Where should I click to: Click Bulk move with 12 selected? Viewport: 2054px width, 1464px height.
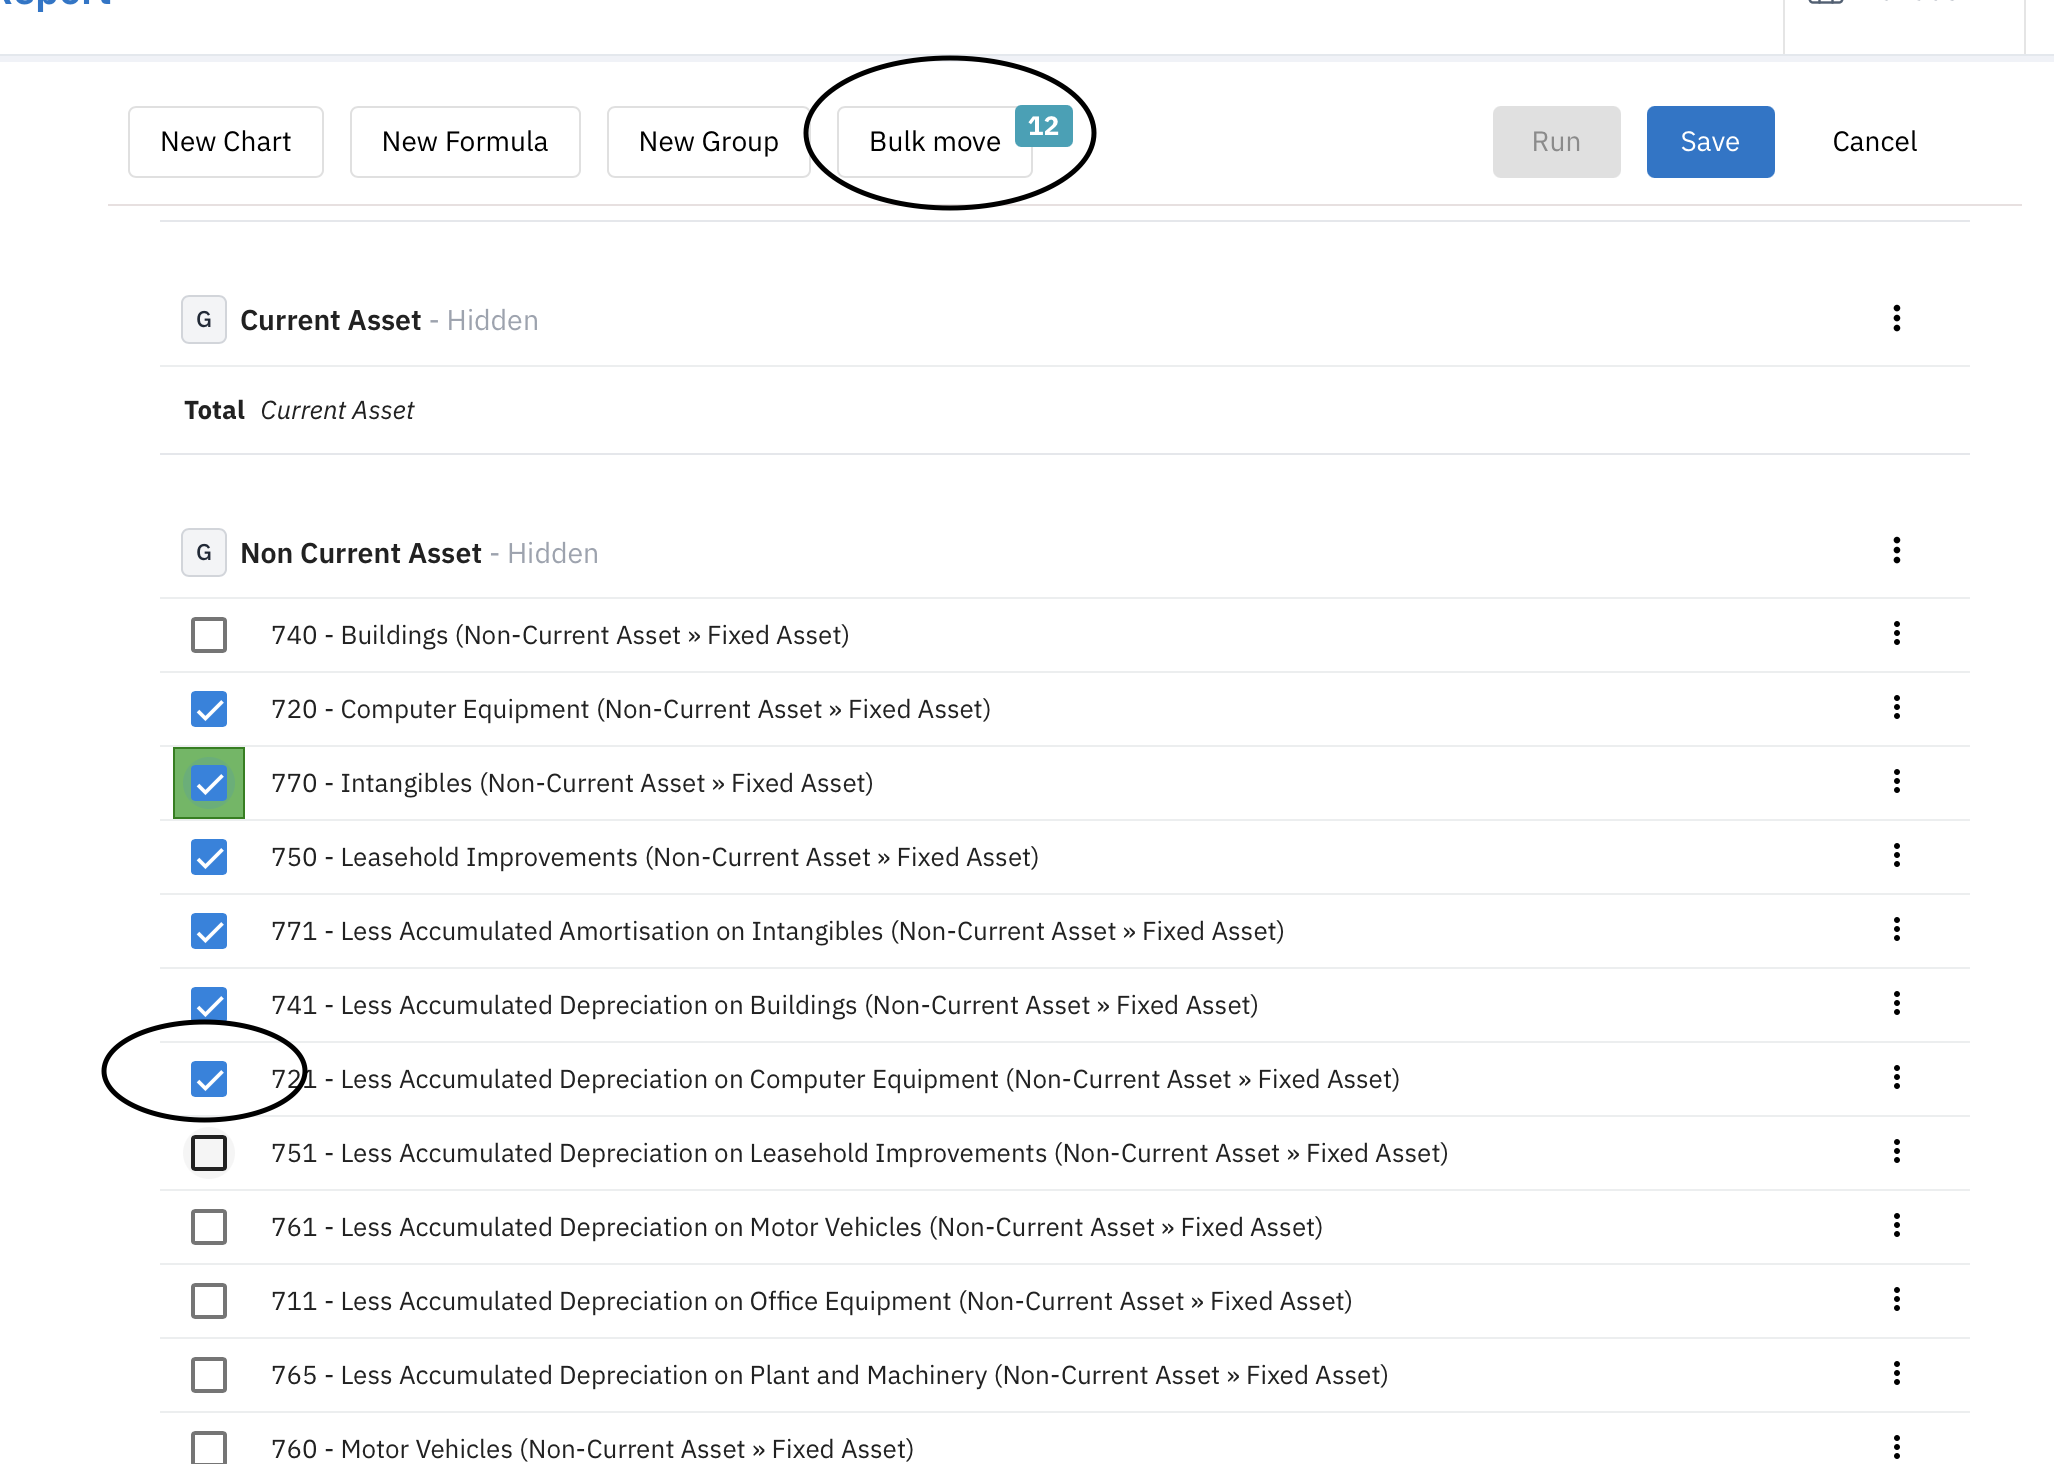(935, 142)
